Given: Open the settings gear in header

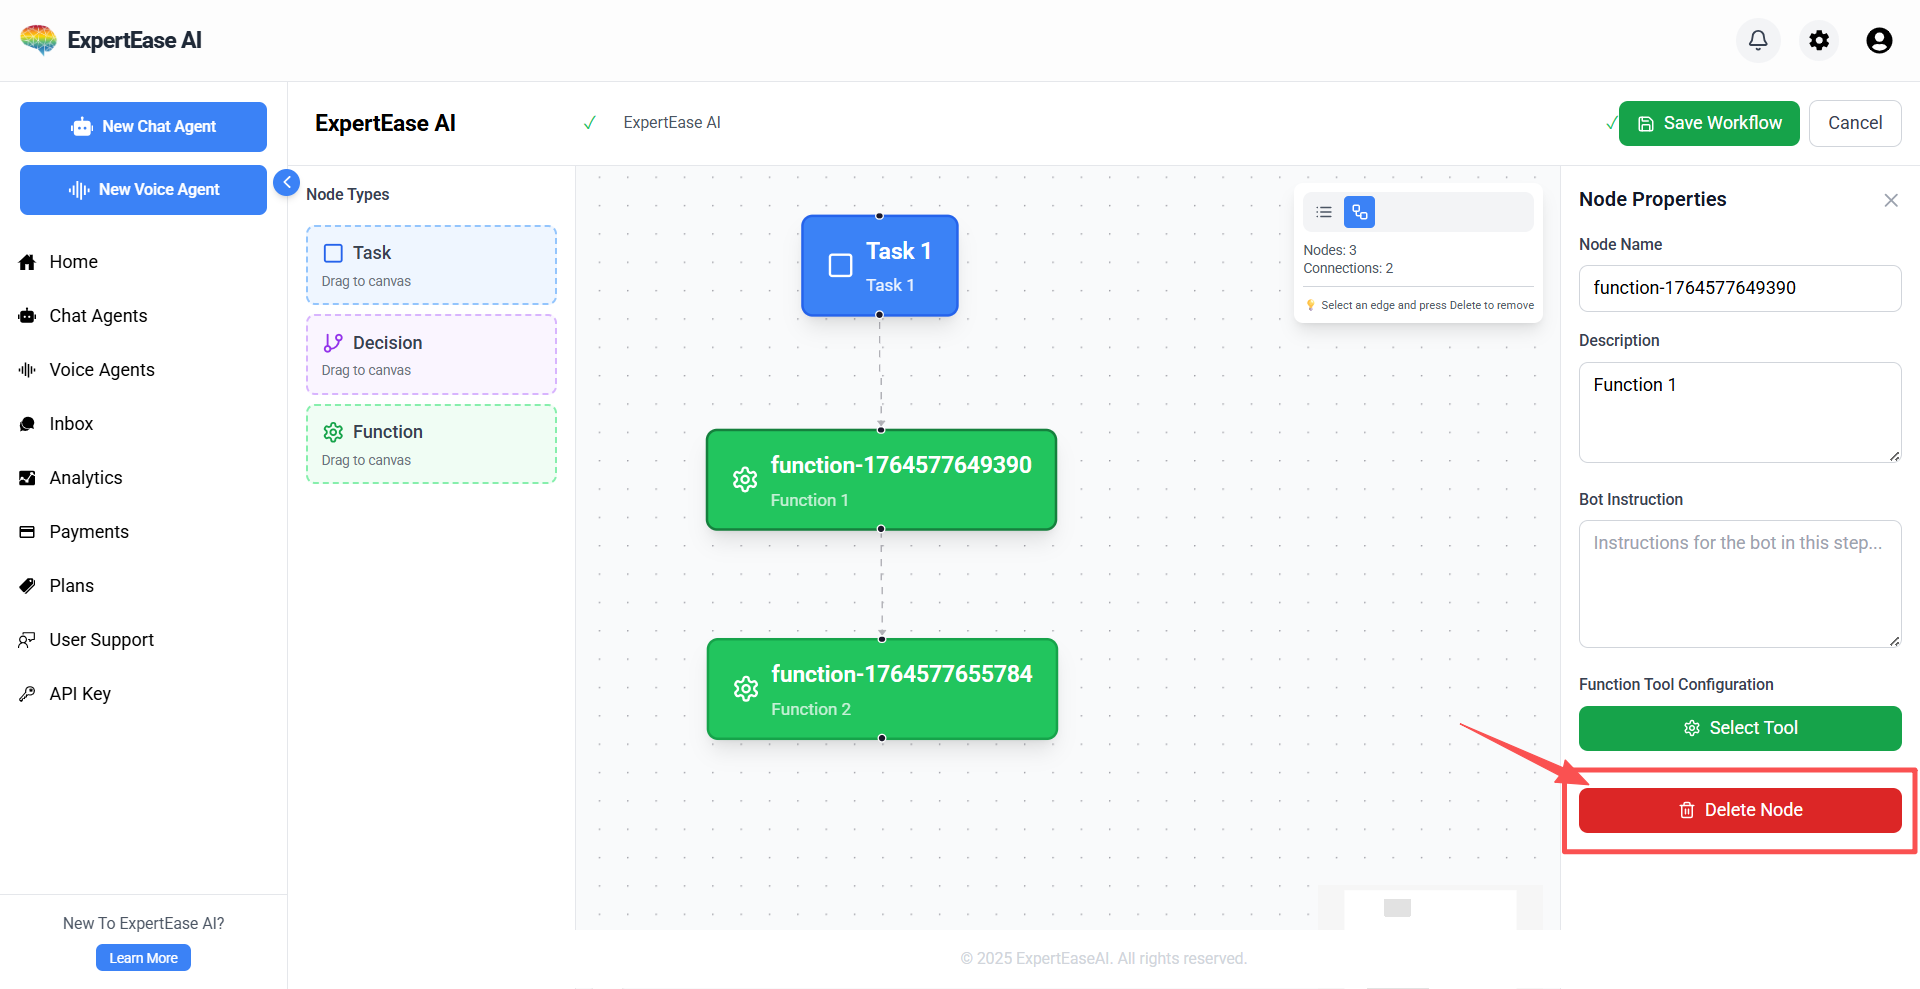Looking at the screenshot, I should (x=1819, y=40).
